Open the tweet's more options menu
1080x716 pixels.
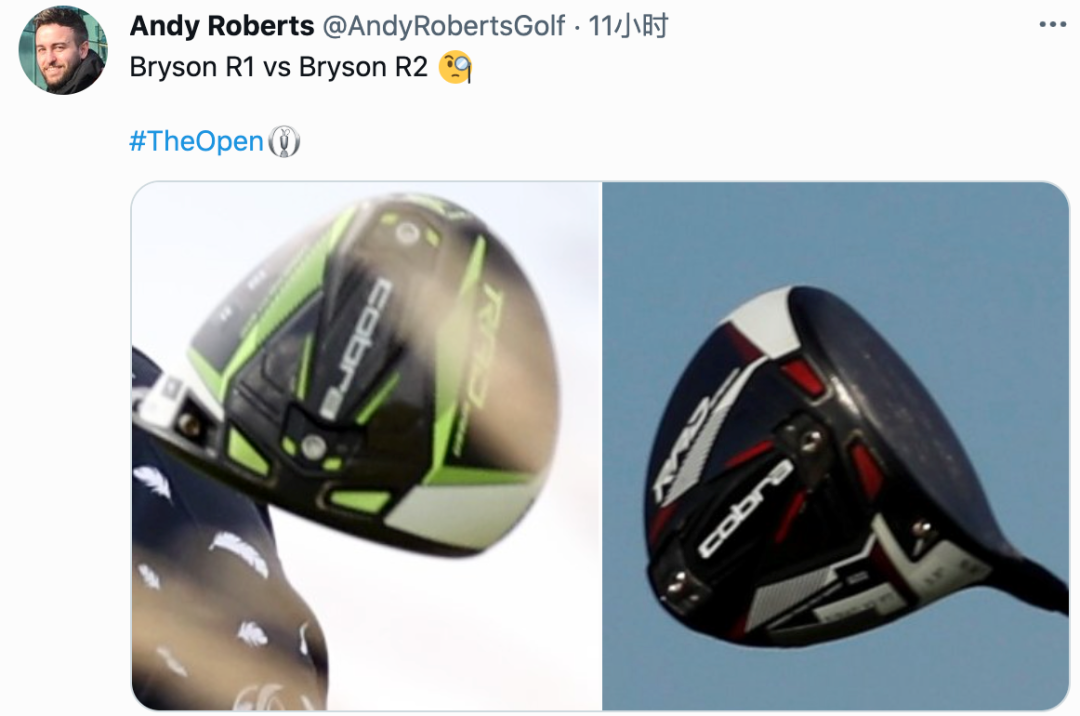coord(1052,25)
